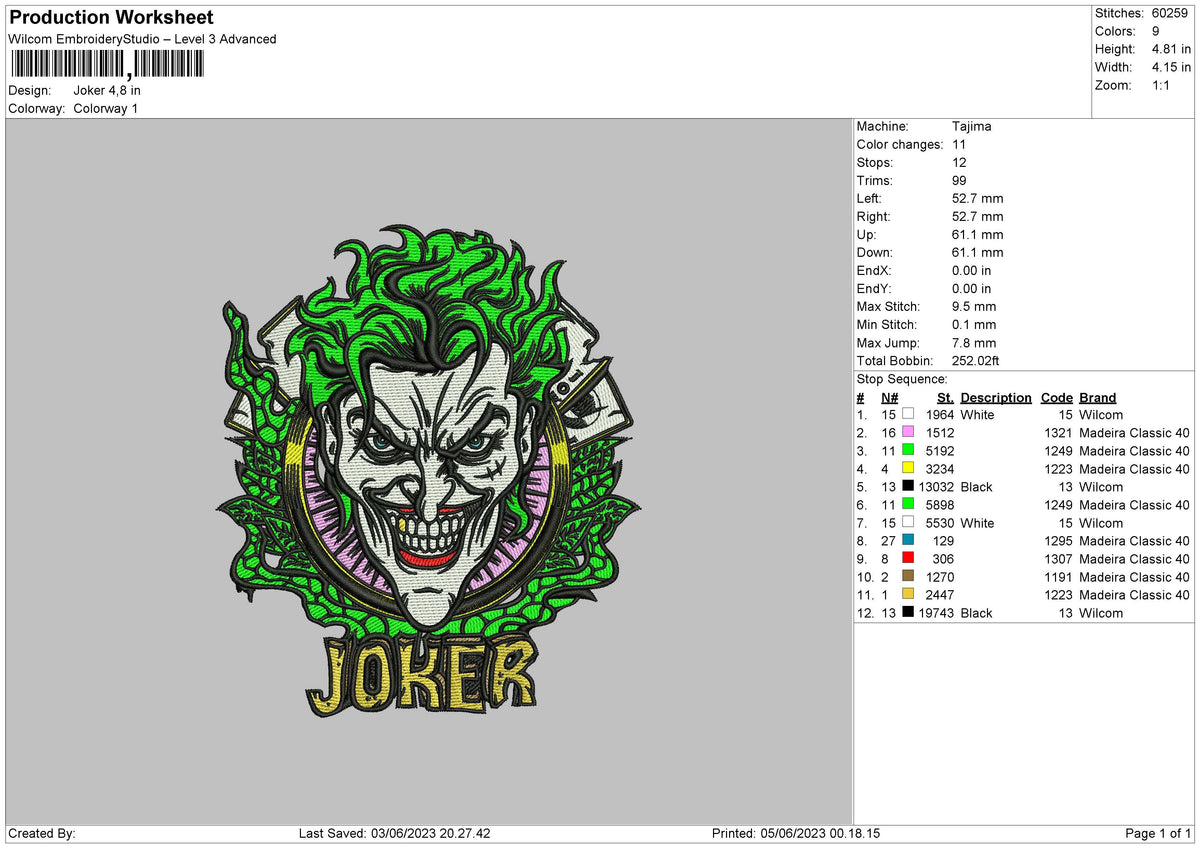1200x848 pixels.
Task: Click the Wilcom EmbroideryStudio Level 3 Advanced text
Action: [142, 39]
